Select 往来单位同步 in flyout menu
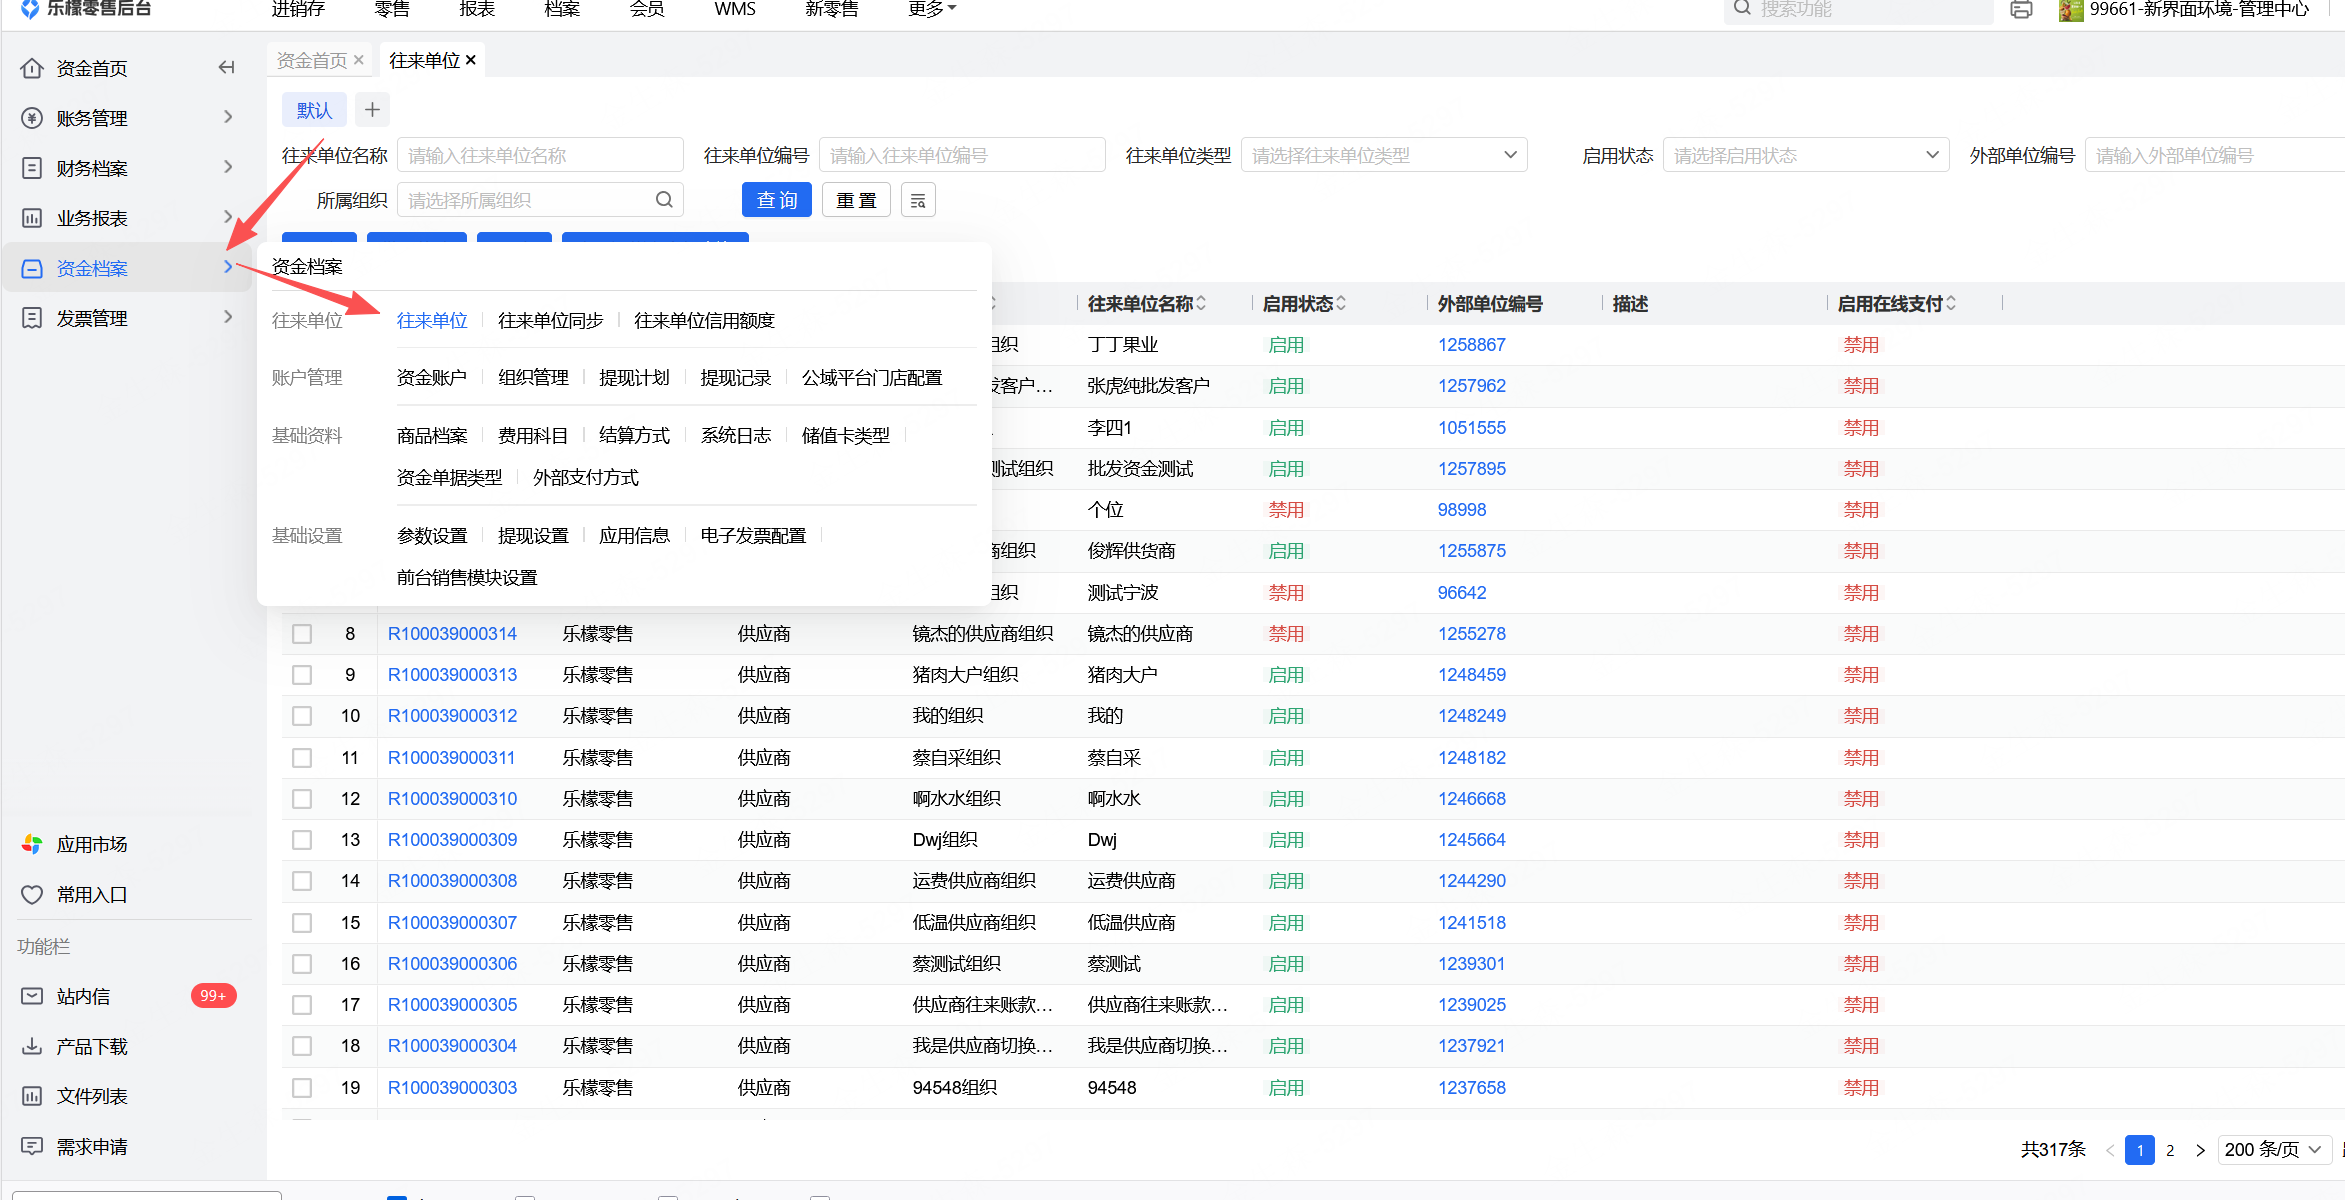Screen dimensions: 2345x1200 550,321
